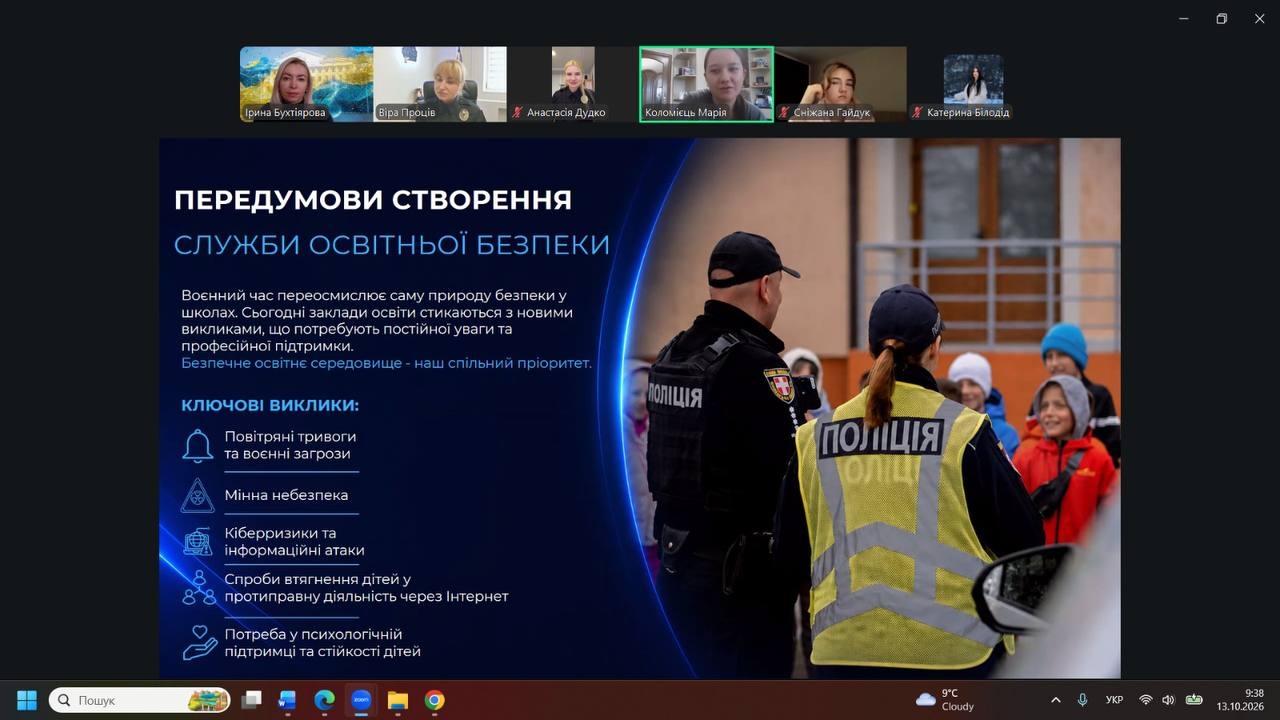Open the Windows Start menu
Viewport: 1280px width, 720px height.
pyautogui.click(x=27, y=700)
